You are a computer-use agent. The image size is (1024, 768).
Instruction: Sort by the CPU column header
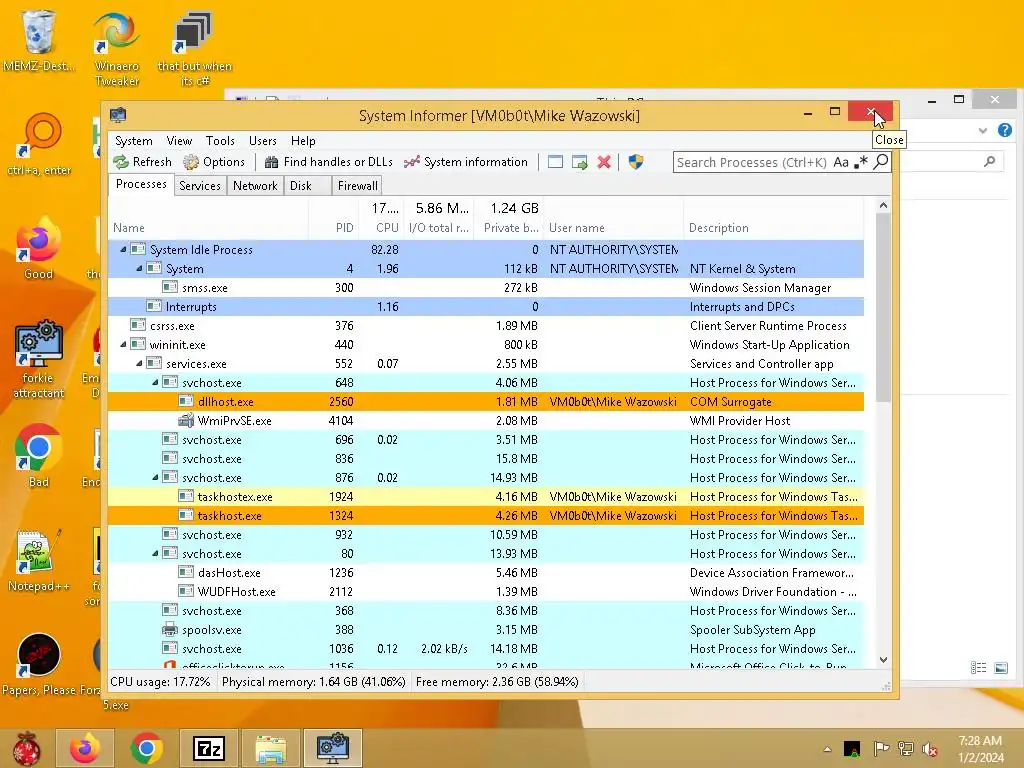[380, 228]
